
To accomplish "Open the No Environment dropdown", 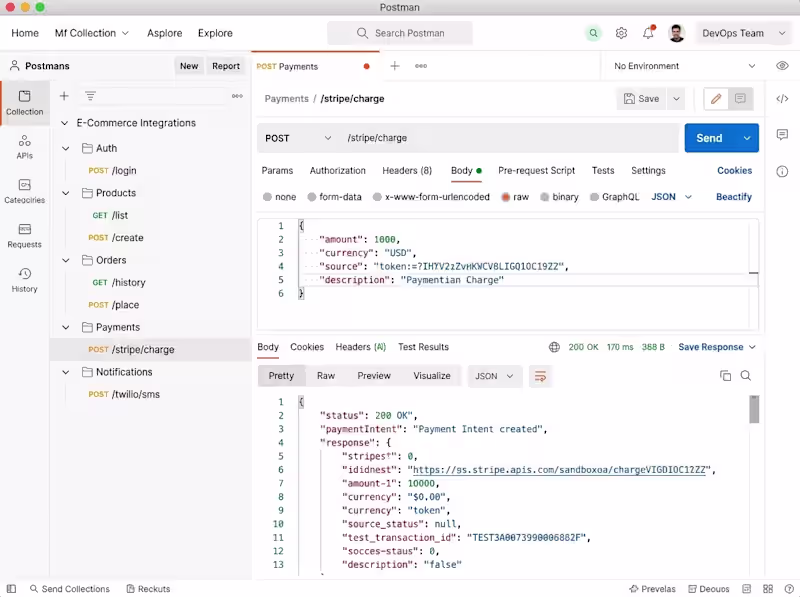I will (x=684, y=66).
